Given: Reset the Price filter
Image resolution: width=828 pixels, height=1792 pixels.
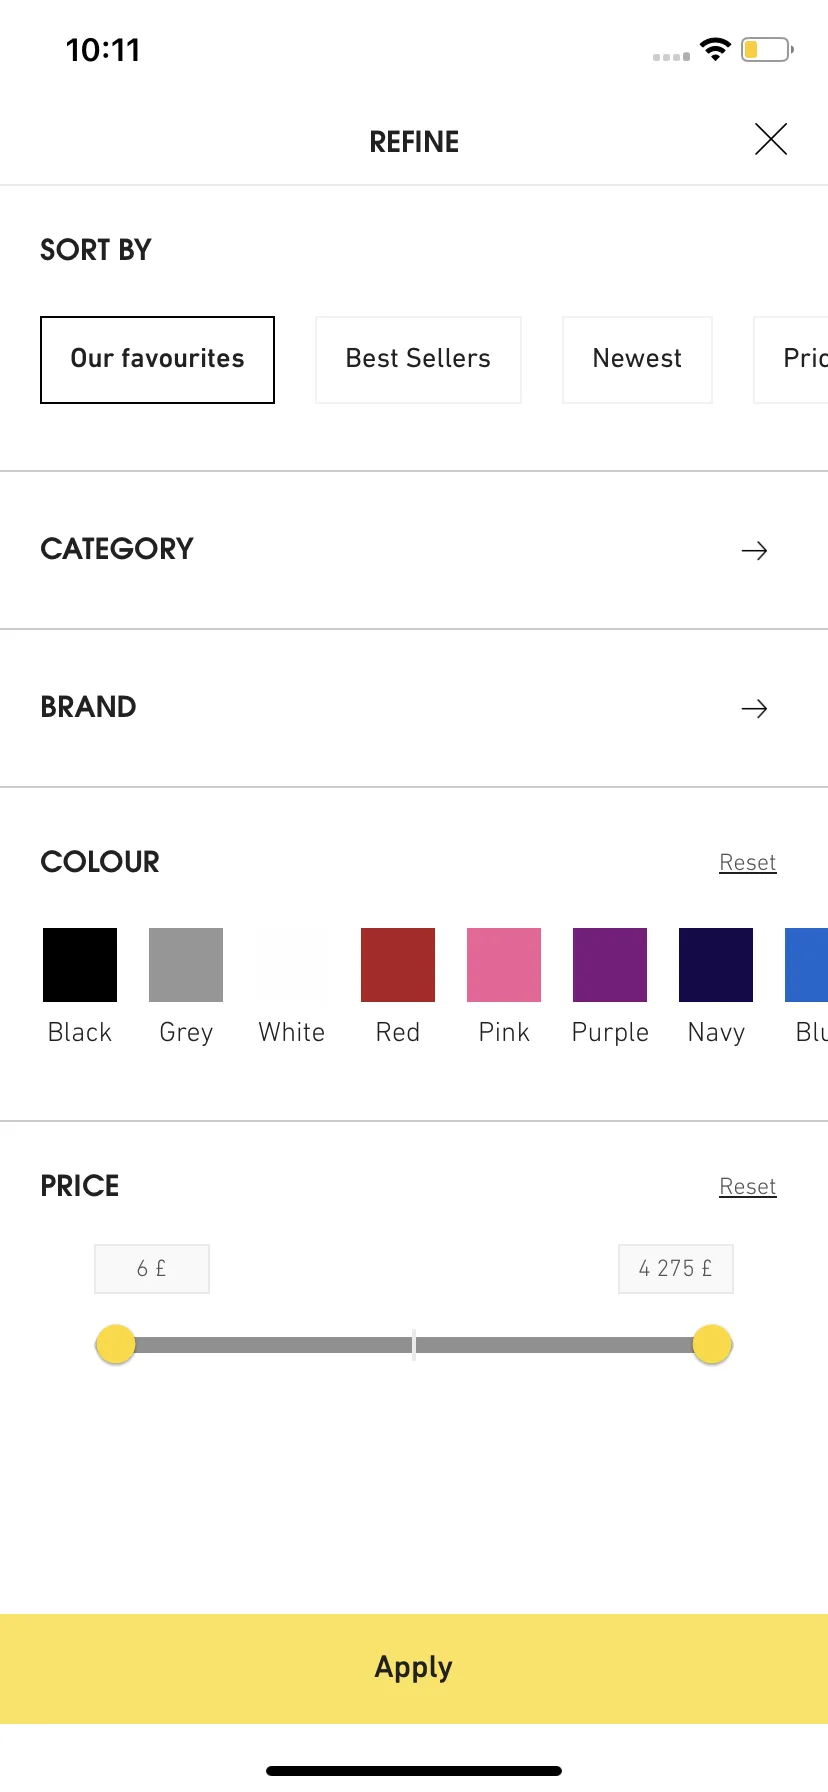Looking at the screenshot, I should pos(748,1186).
